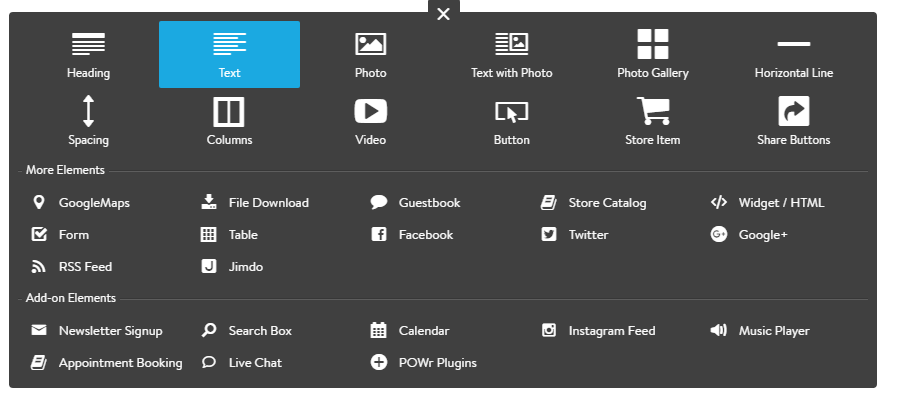Add a Store Item element

pyautogui.click(x=653, y=121)
